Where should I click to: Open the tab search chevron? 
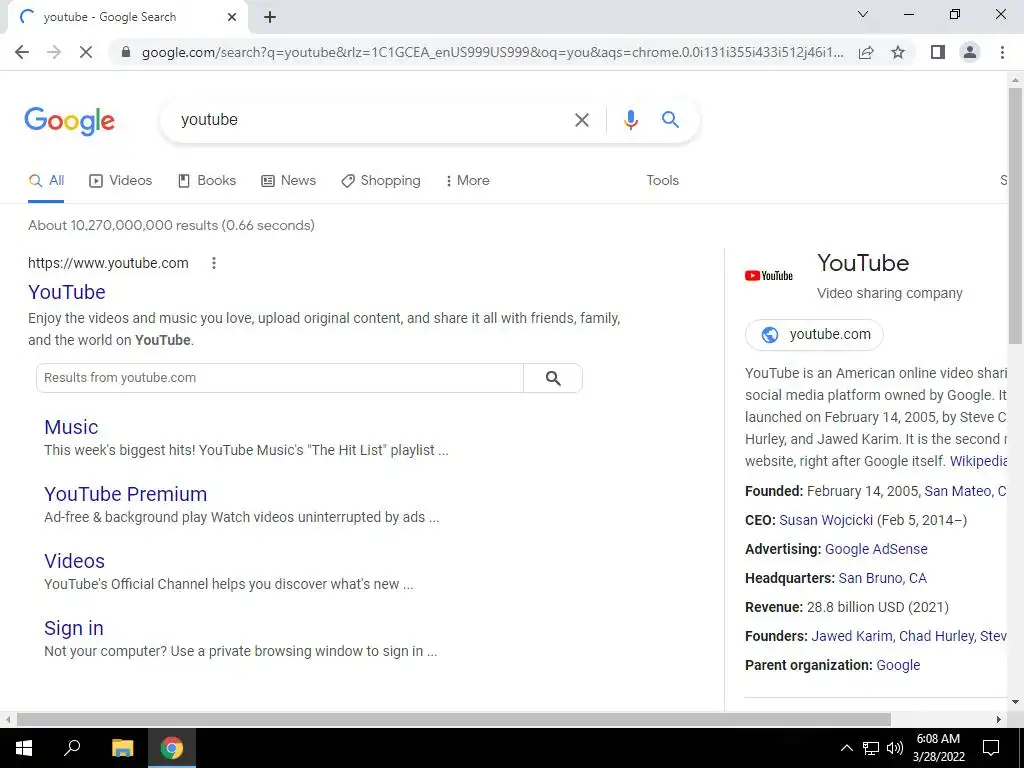click(863, 14)
